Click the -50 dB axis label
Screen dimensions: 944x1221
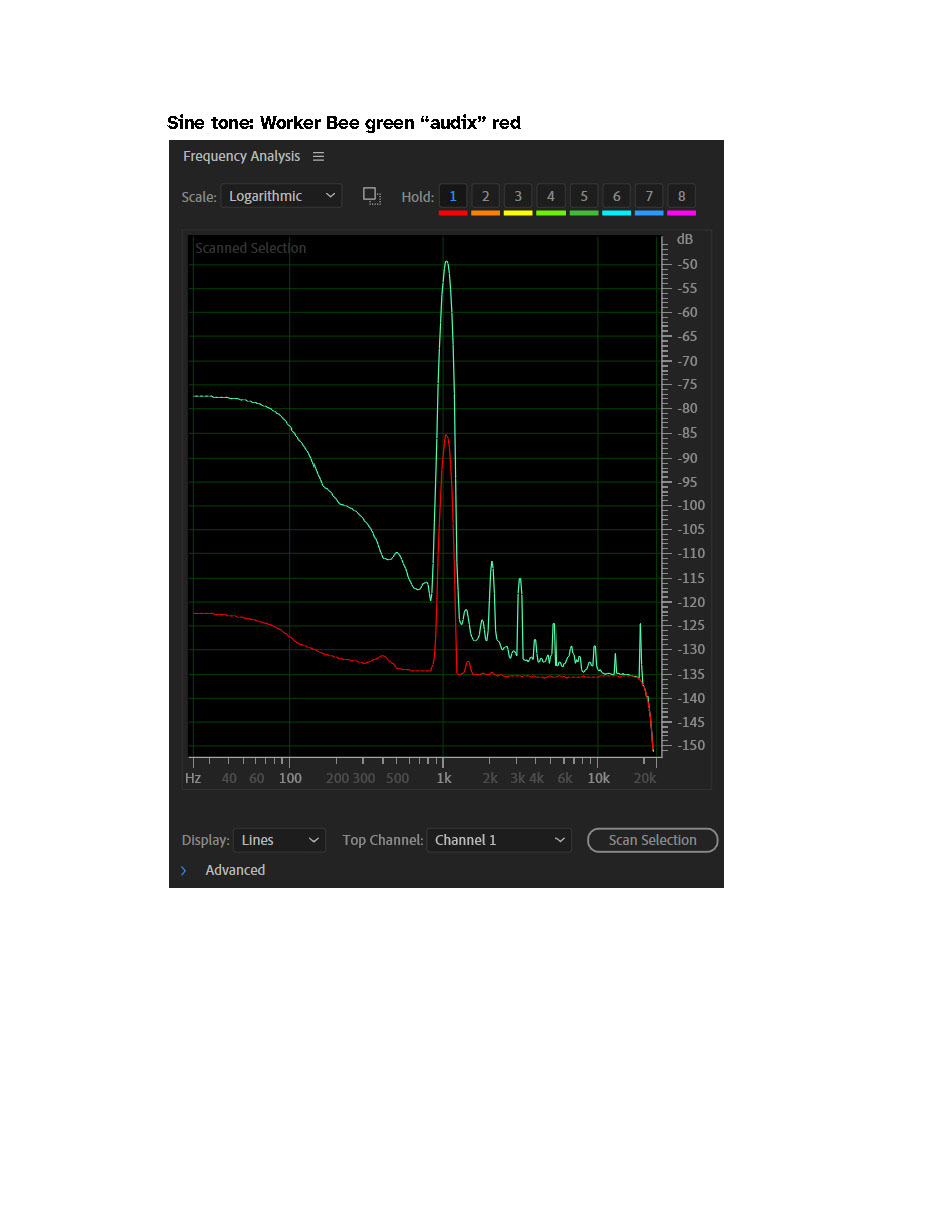687,264
